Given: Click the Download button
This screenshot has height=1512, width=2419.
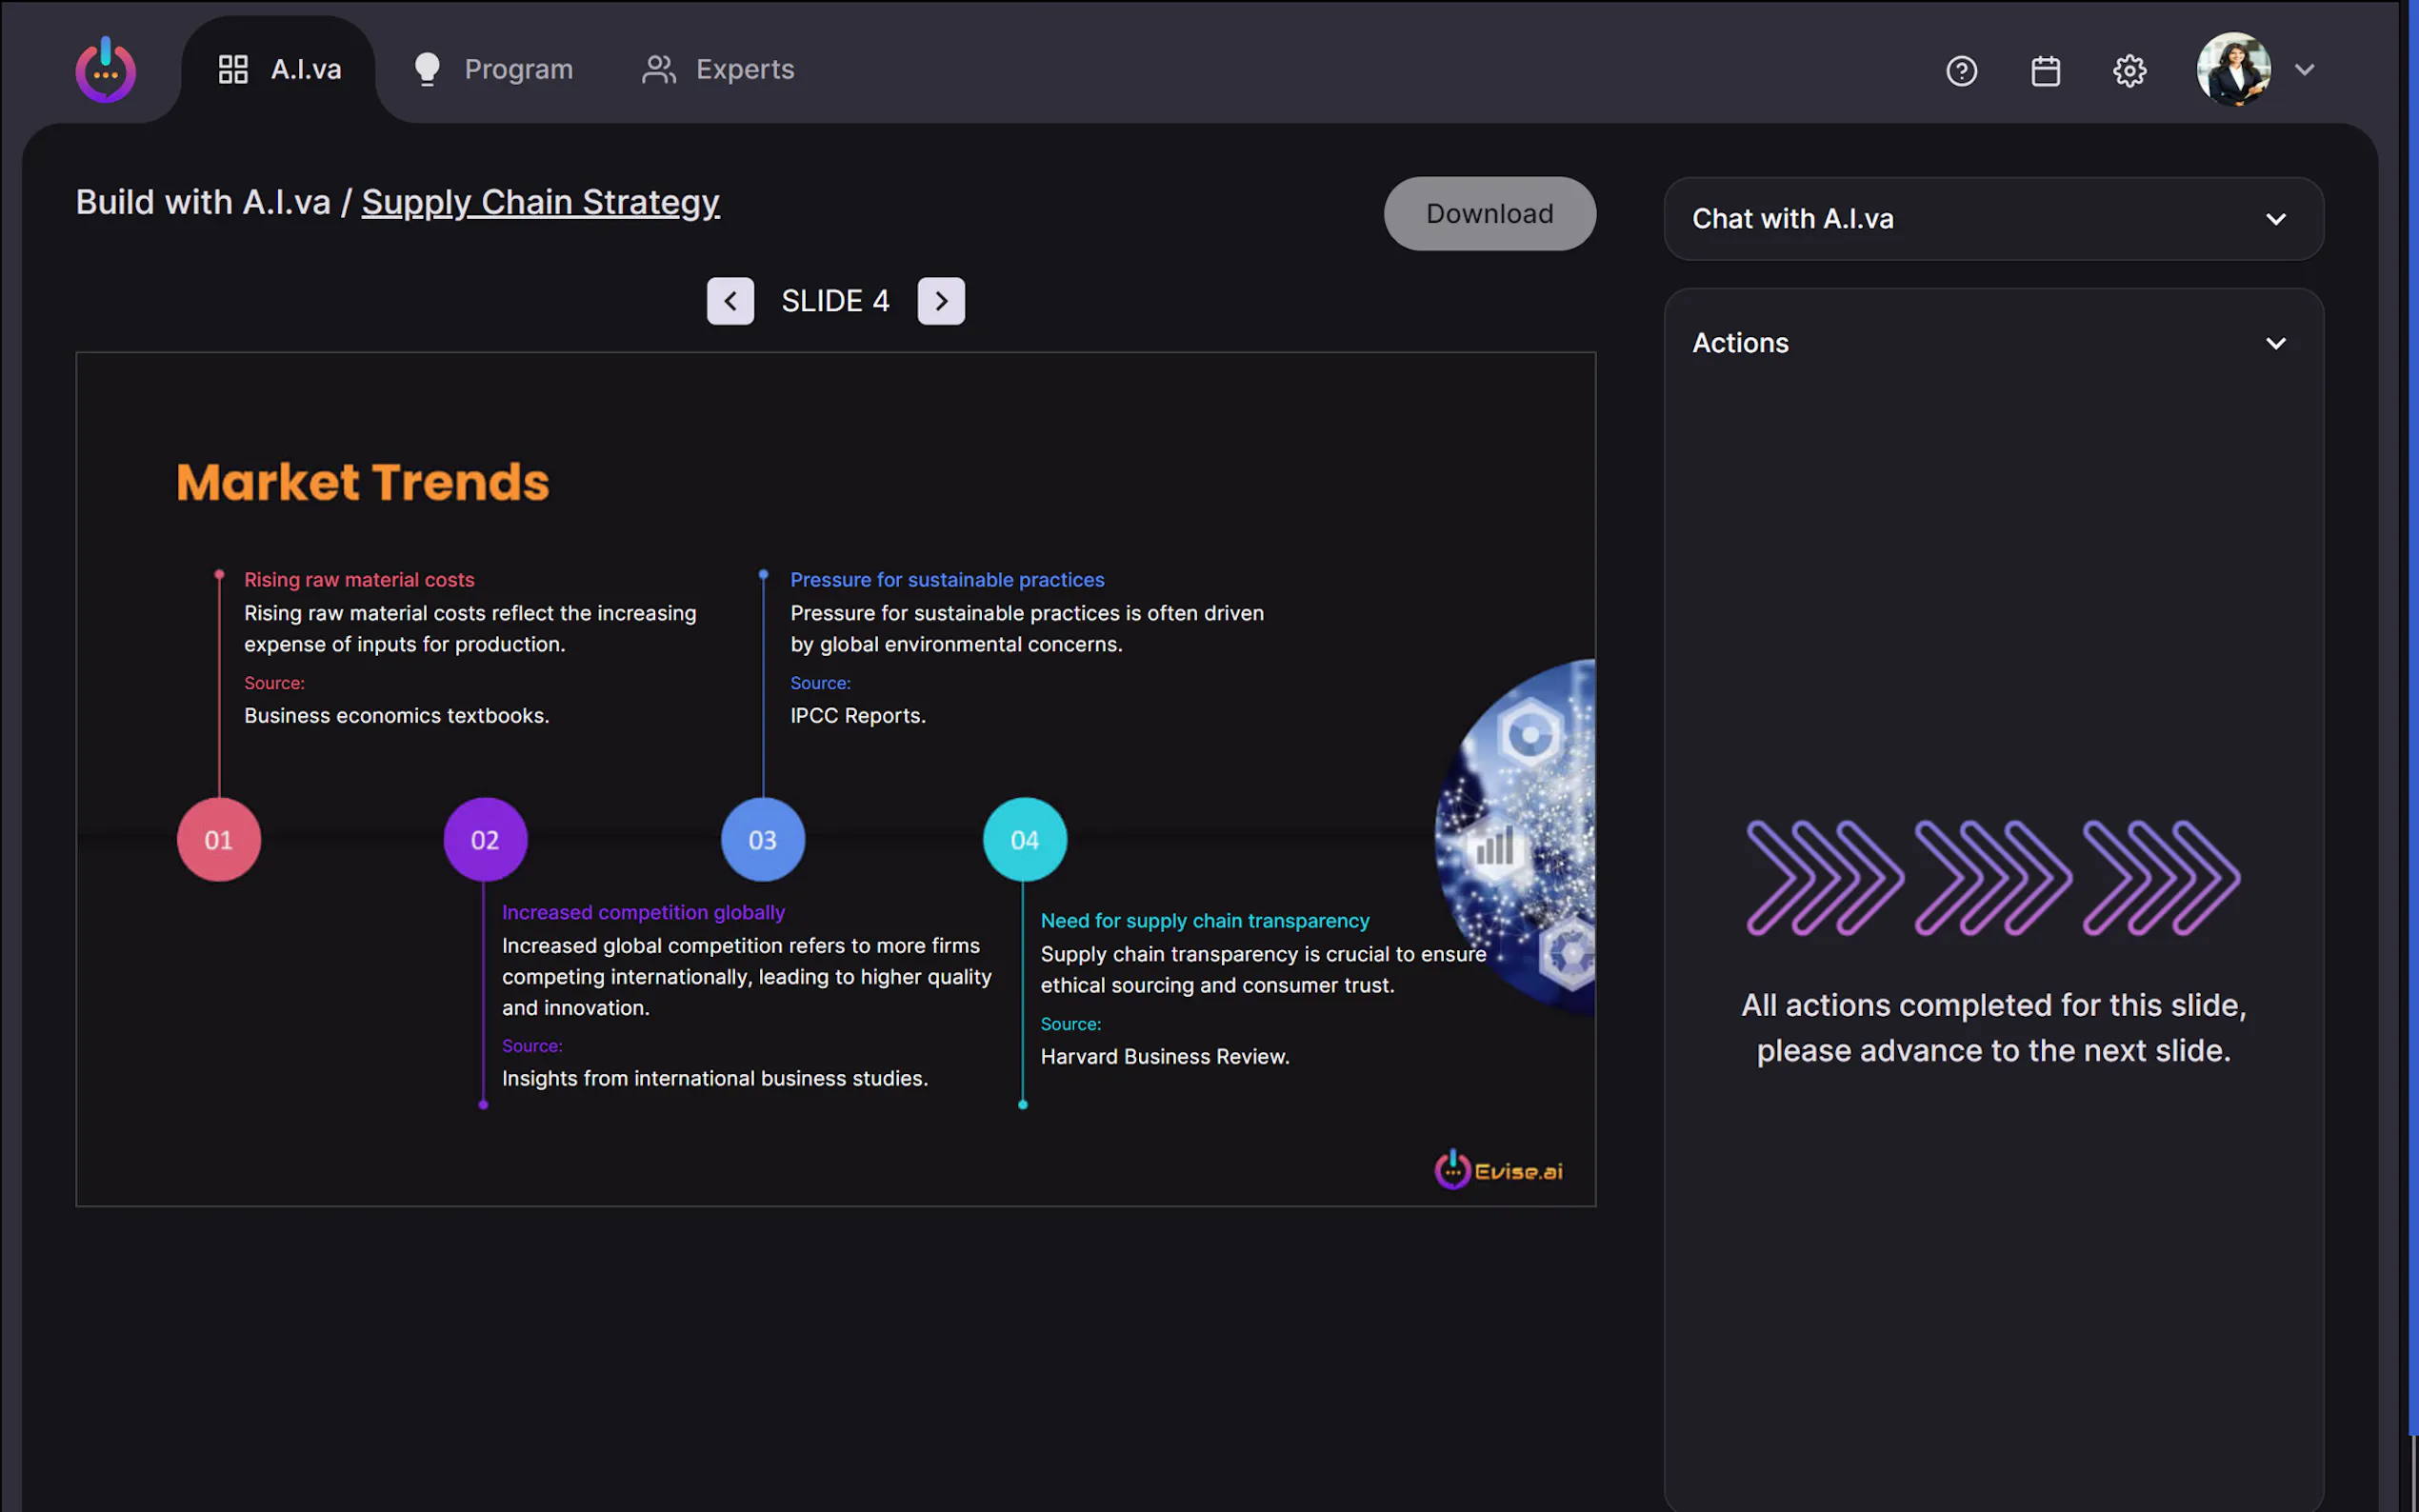Looking at the screenshot, I should pyautogui.click(x=1489, y=214).
